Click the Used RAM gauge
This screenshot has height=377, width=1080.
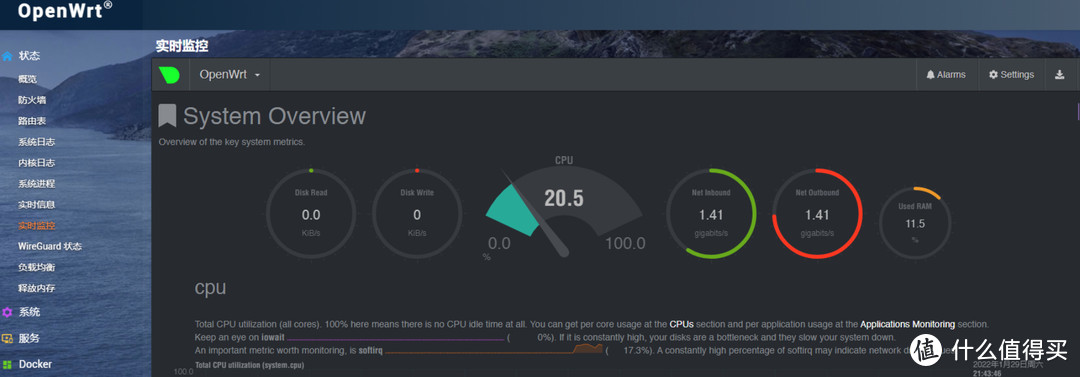(x=915, y=223)
